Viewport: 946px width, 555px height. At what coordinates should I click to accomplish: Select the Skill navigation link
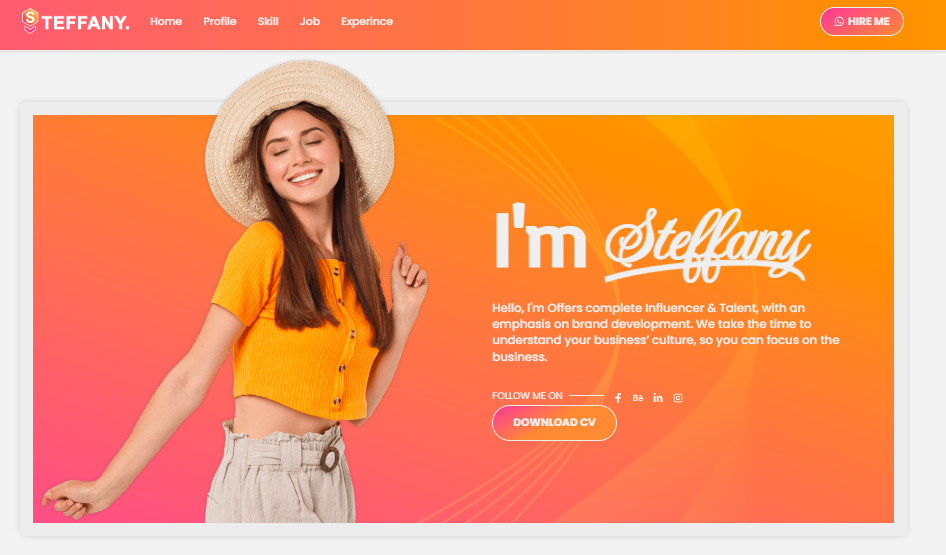268,21
